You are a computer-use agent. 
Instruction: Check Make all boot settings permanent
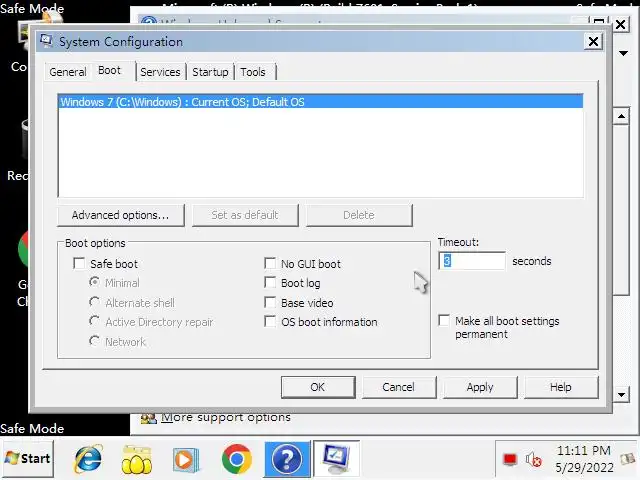click(x=444, y=320)
